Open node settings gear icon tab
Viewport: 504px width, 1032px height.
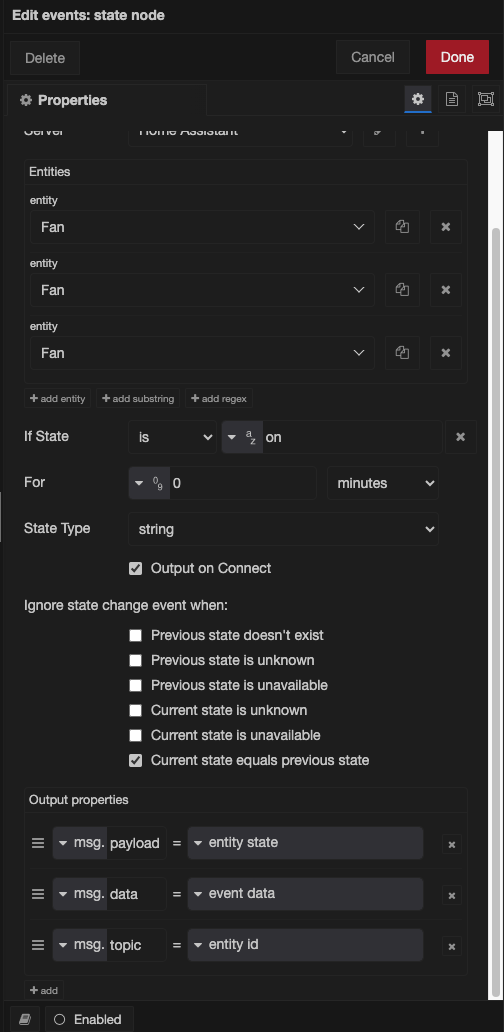(418, 99)
